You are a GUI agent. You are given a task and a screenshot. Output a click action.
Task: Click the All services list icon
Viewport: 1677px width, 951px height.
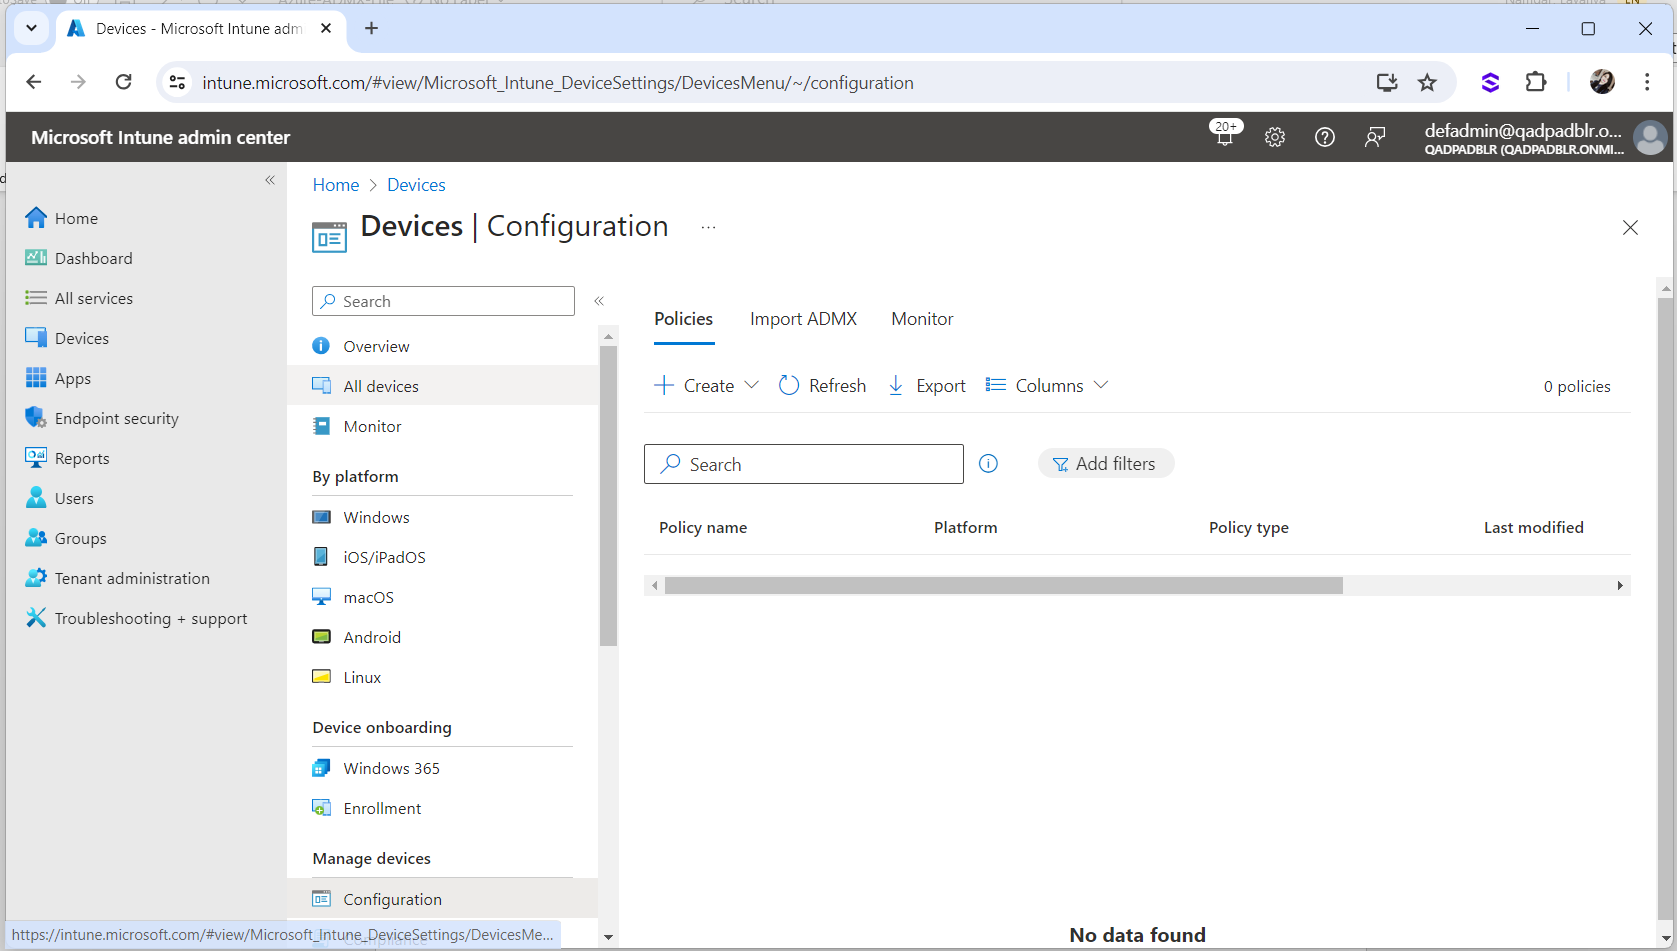36,298
